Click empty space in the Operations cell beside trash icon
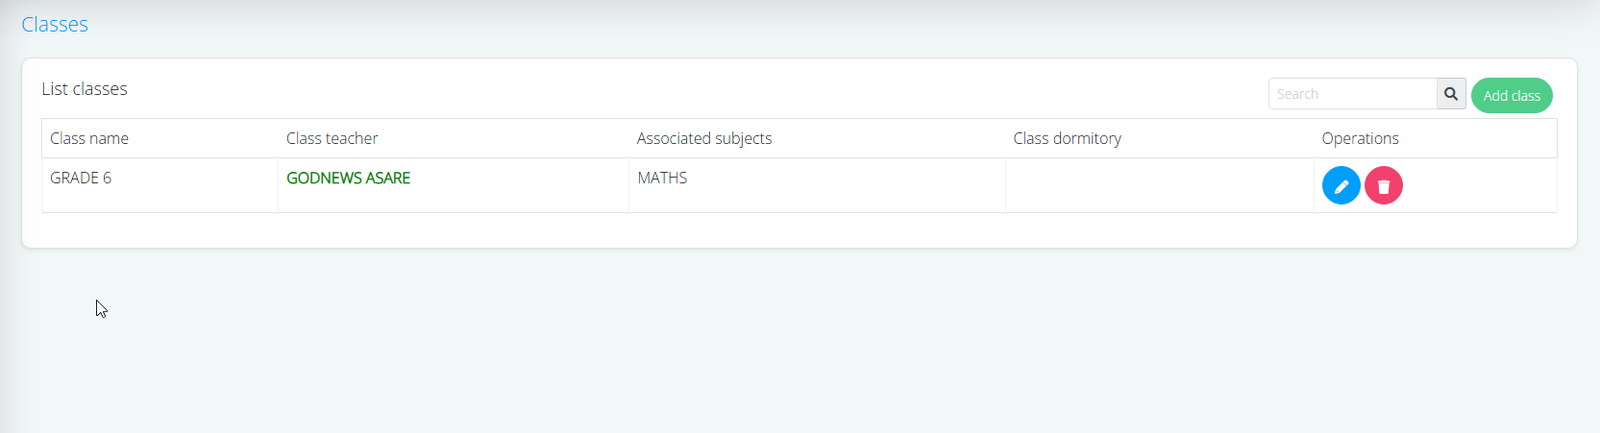Screen dimensions: 1600x433 coord(1480,186)
